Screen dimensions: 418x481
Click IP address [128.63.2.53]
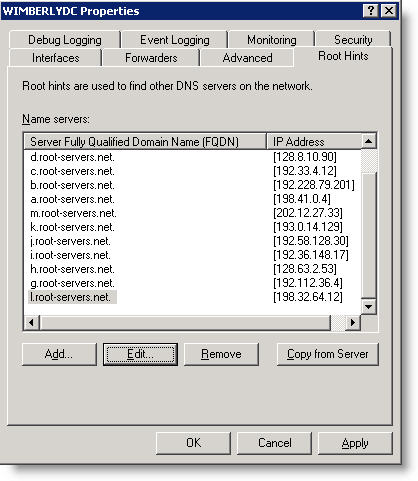[305, 269]
